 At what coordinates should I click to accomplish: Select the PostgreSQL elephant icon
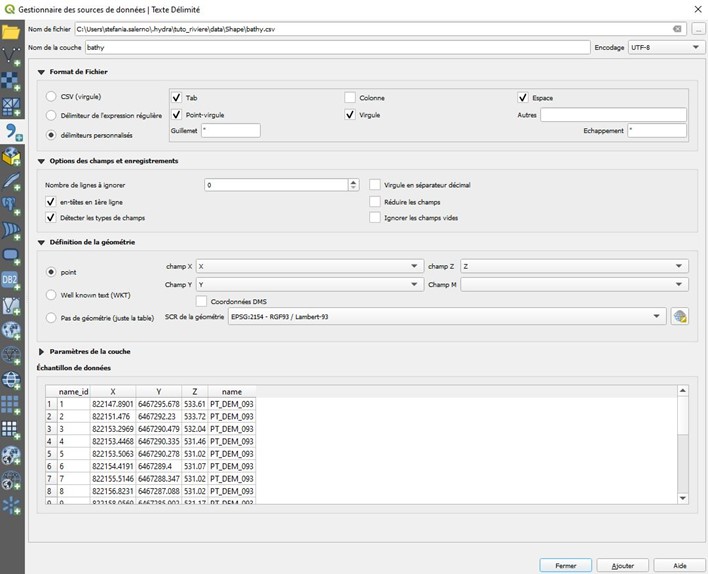(11, 206)
